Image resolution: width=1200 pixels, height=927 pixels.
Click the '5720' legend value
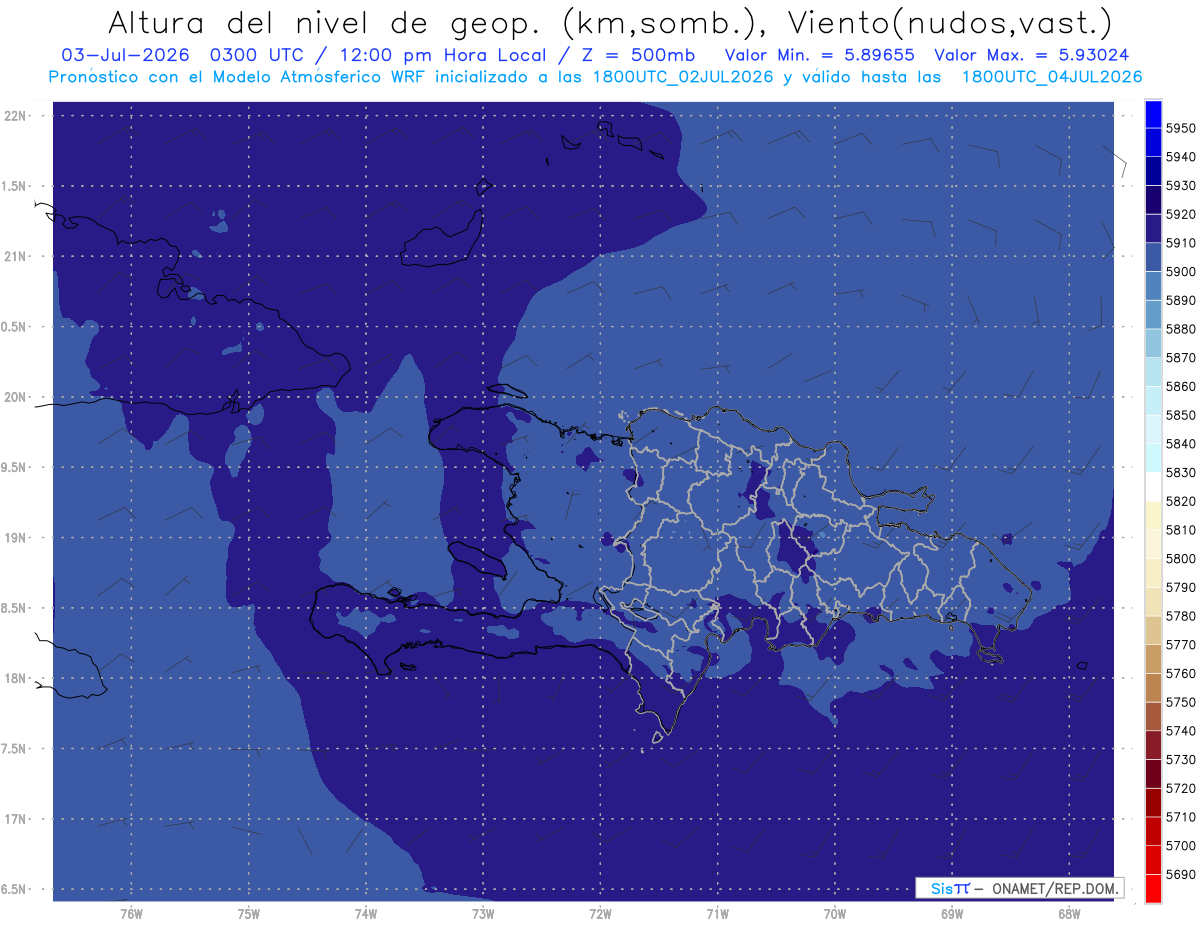pyautogui.click(x=1181, y=788)
